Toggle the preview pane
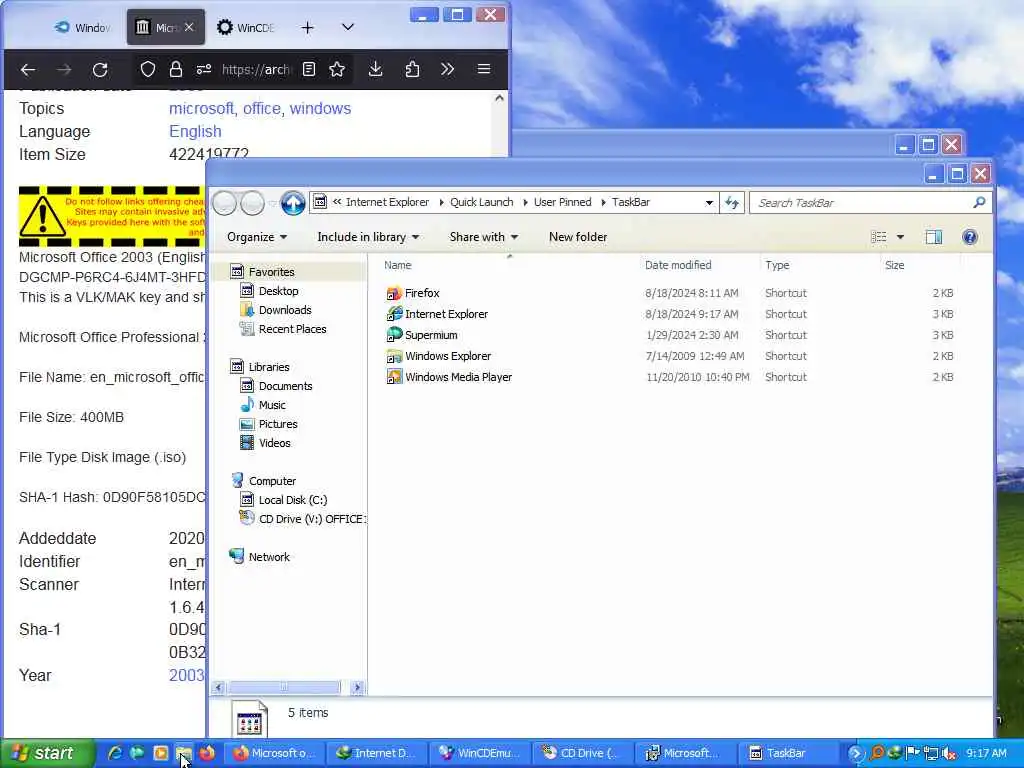1024x768 pixels. [x=934, y=237]
